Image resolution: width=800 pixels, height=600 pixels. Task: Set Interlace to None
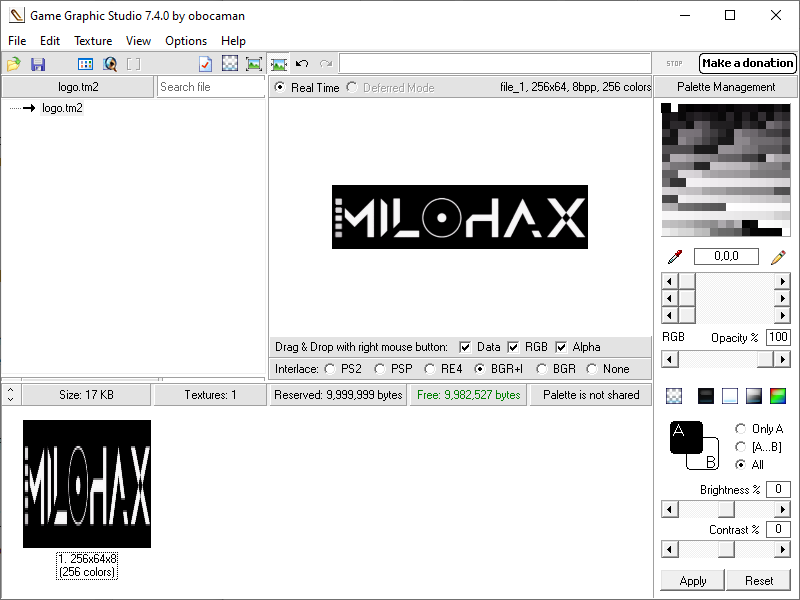tap(592, 369)
